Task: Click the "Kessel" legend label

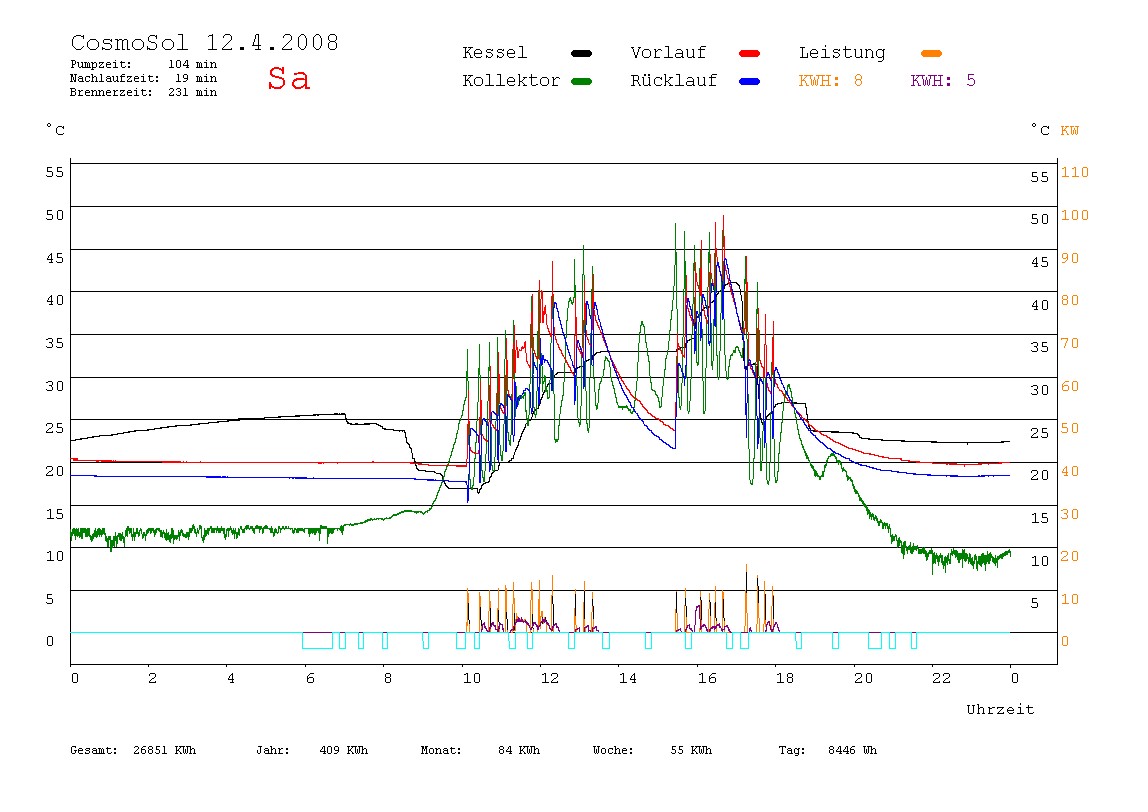Action: tap(495, 53)
